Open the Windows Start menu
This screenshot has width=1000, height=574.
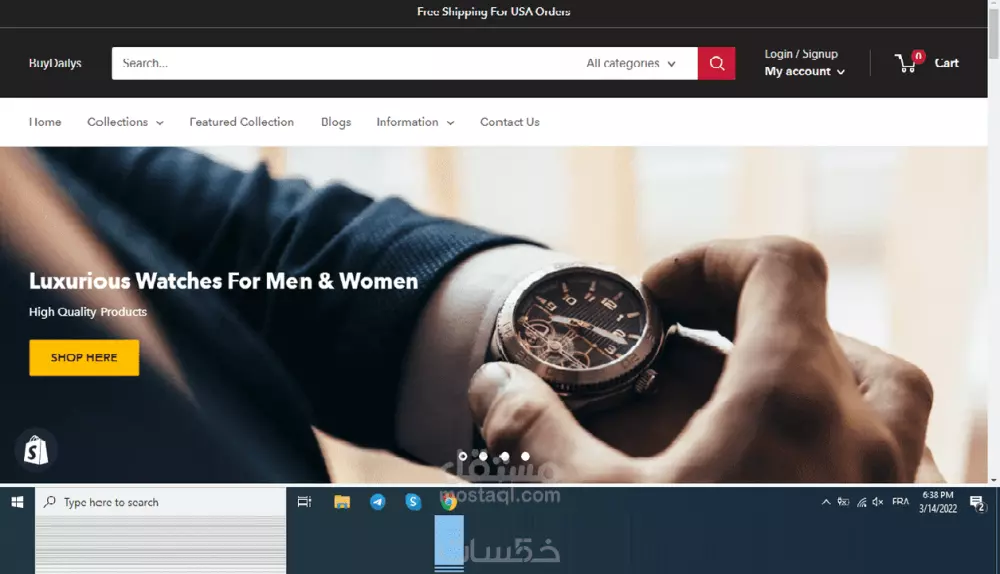pyautogui.click(x=17, y=503)
